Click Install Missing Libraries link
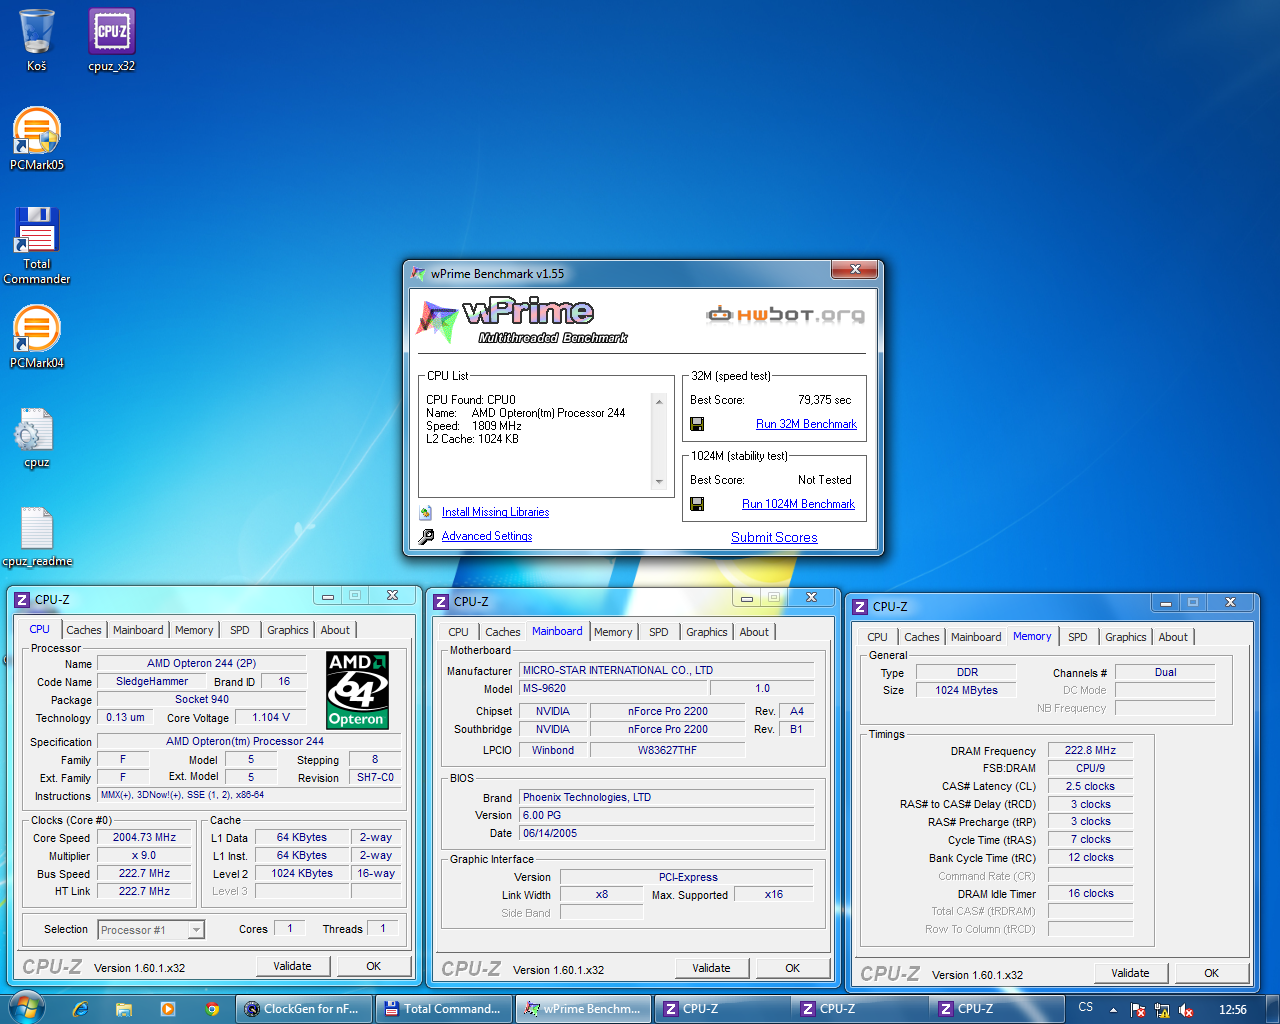This screenshot has width=1280, height=1024. click(x=495, y=512)
